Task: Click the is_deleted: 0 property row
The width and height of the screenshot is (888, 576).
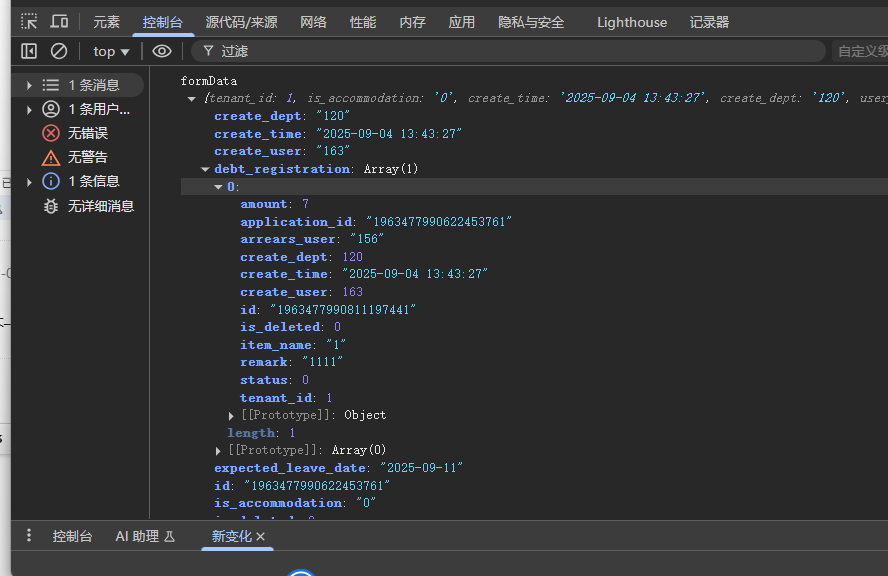Action: [x=291, y=327]
